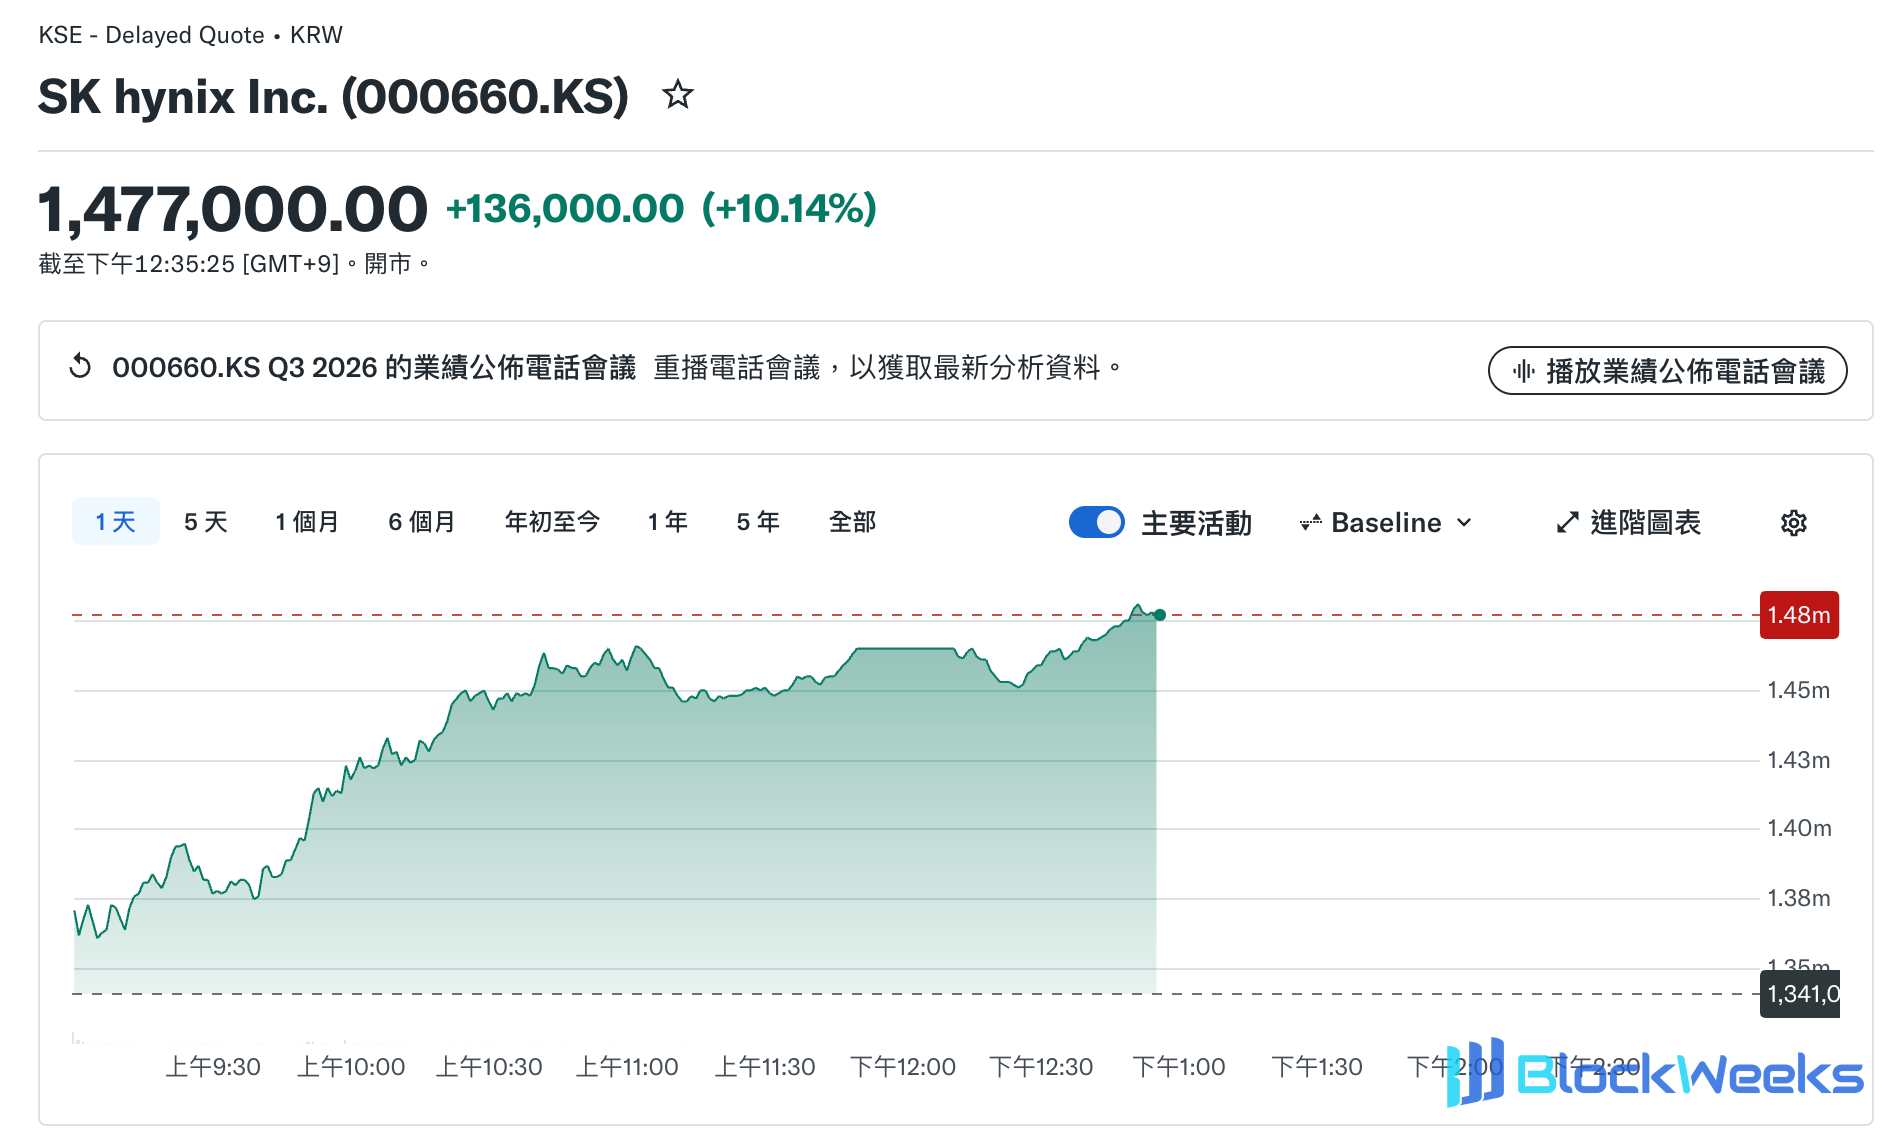The height and width of the screenshot is (1142, 1898).
Task: Click the 1,341,0 previous close marker
Action: pos(1800,994)
